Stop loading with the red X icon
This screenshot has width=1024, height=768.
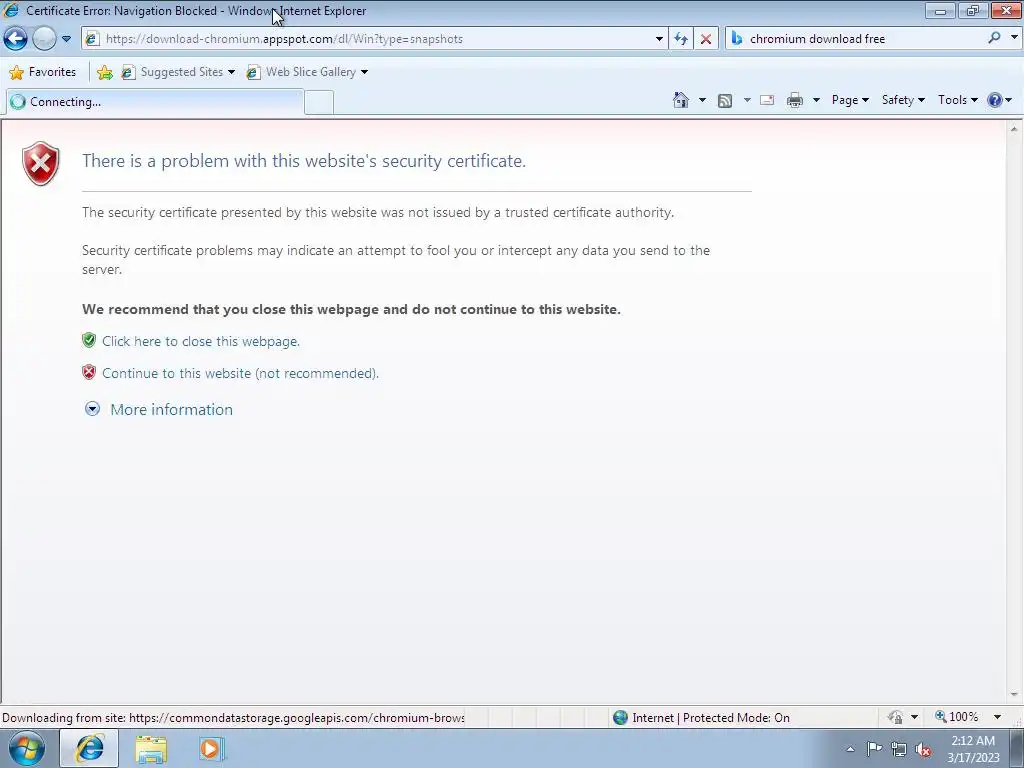point(706,39)
